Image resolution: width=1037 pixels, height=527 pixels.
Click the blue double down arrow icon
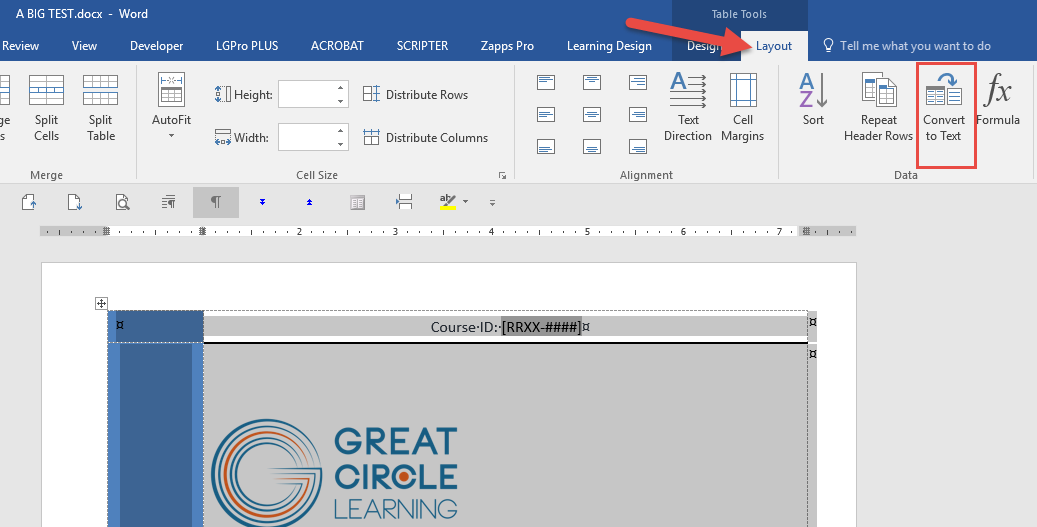[263, 202]
